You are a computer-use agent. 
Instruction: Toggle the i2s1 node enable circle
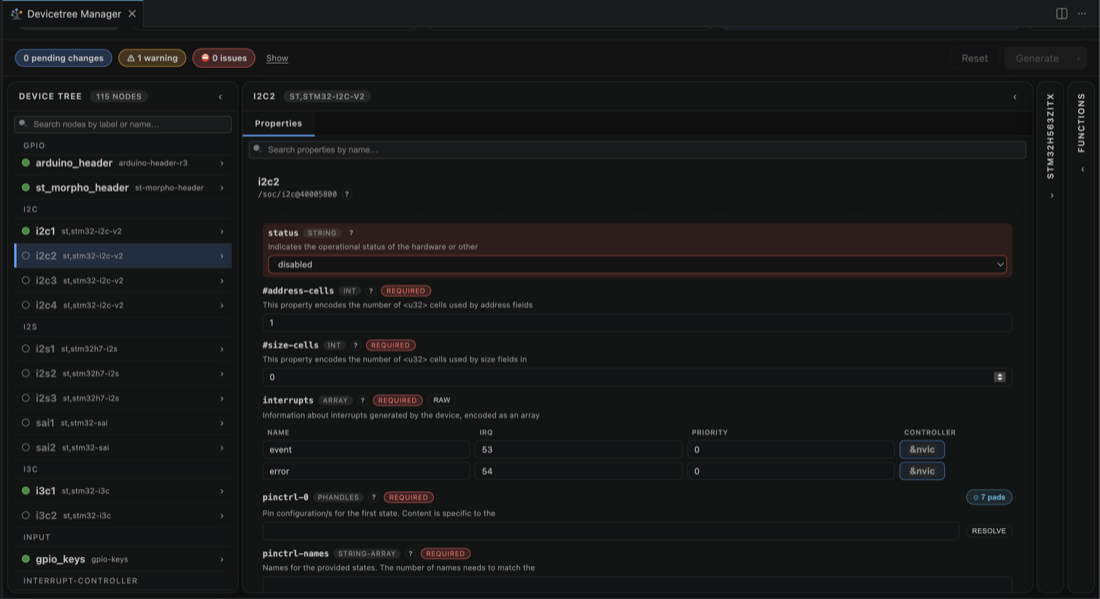[x=26, y=349]
